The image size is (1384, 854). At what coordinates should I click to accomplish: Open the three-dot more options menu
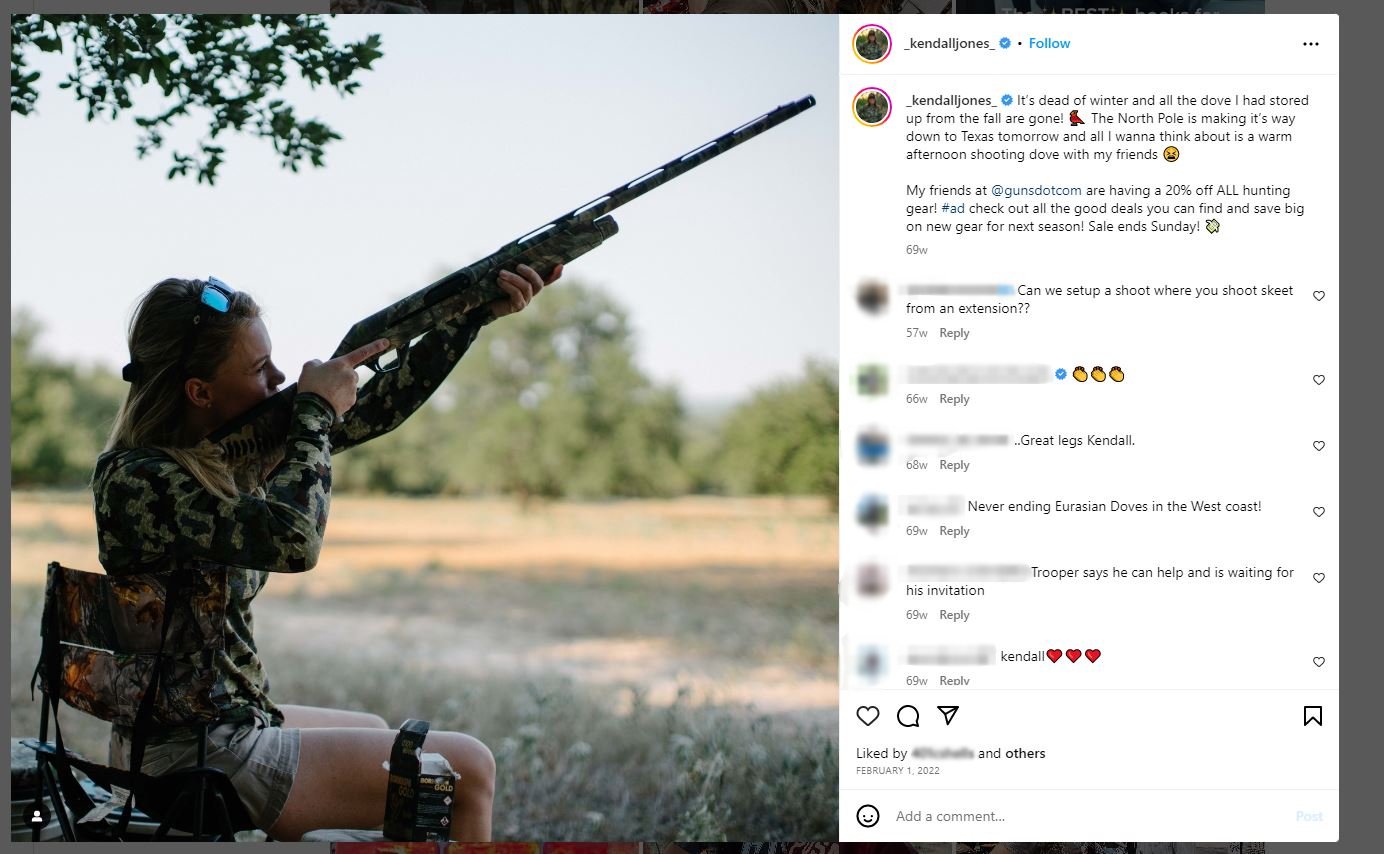[x=1311, y=44]
